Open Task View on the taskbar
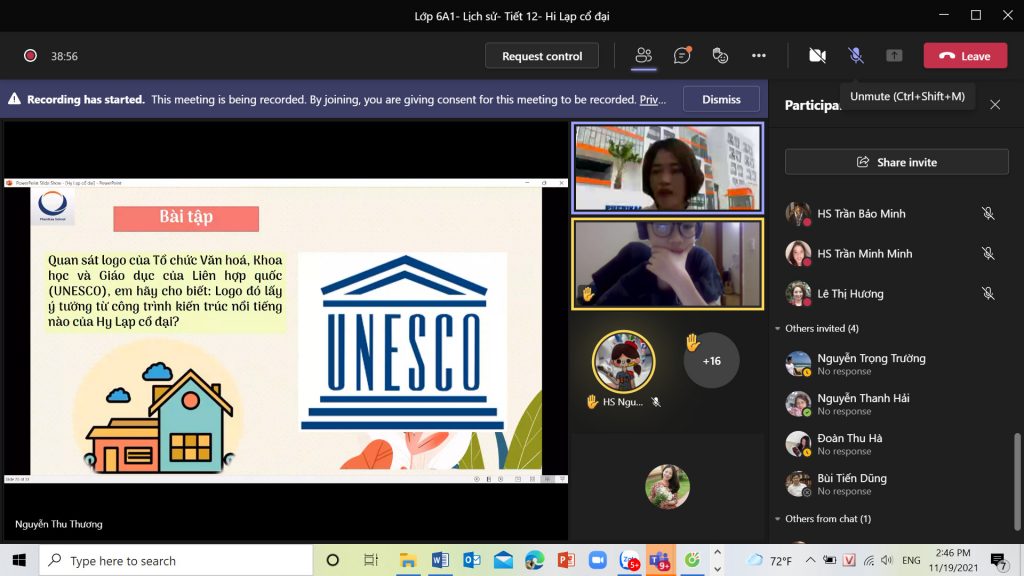 coord(370,560)
